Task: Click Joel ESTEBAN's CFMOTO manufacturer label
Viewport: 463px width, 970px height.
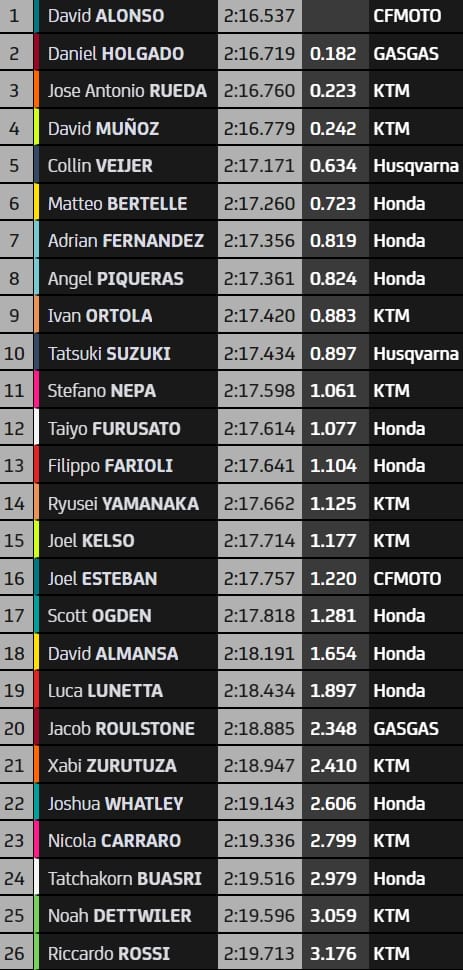Action: coord(407,578)
